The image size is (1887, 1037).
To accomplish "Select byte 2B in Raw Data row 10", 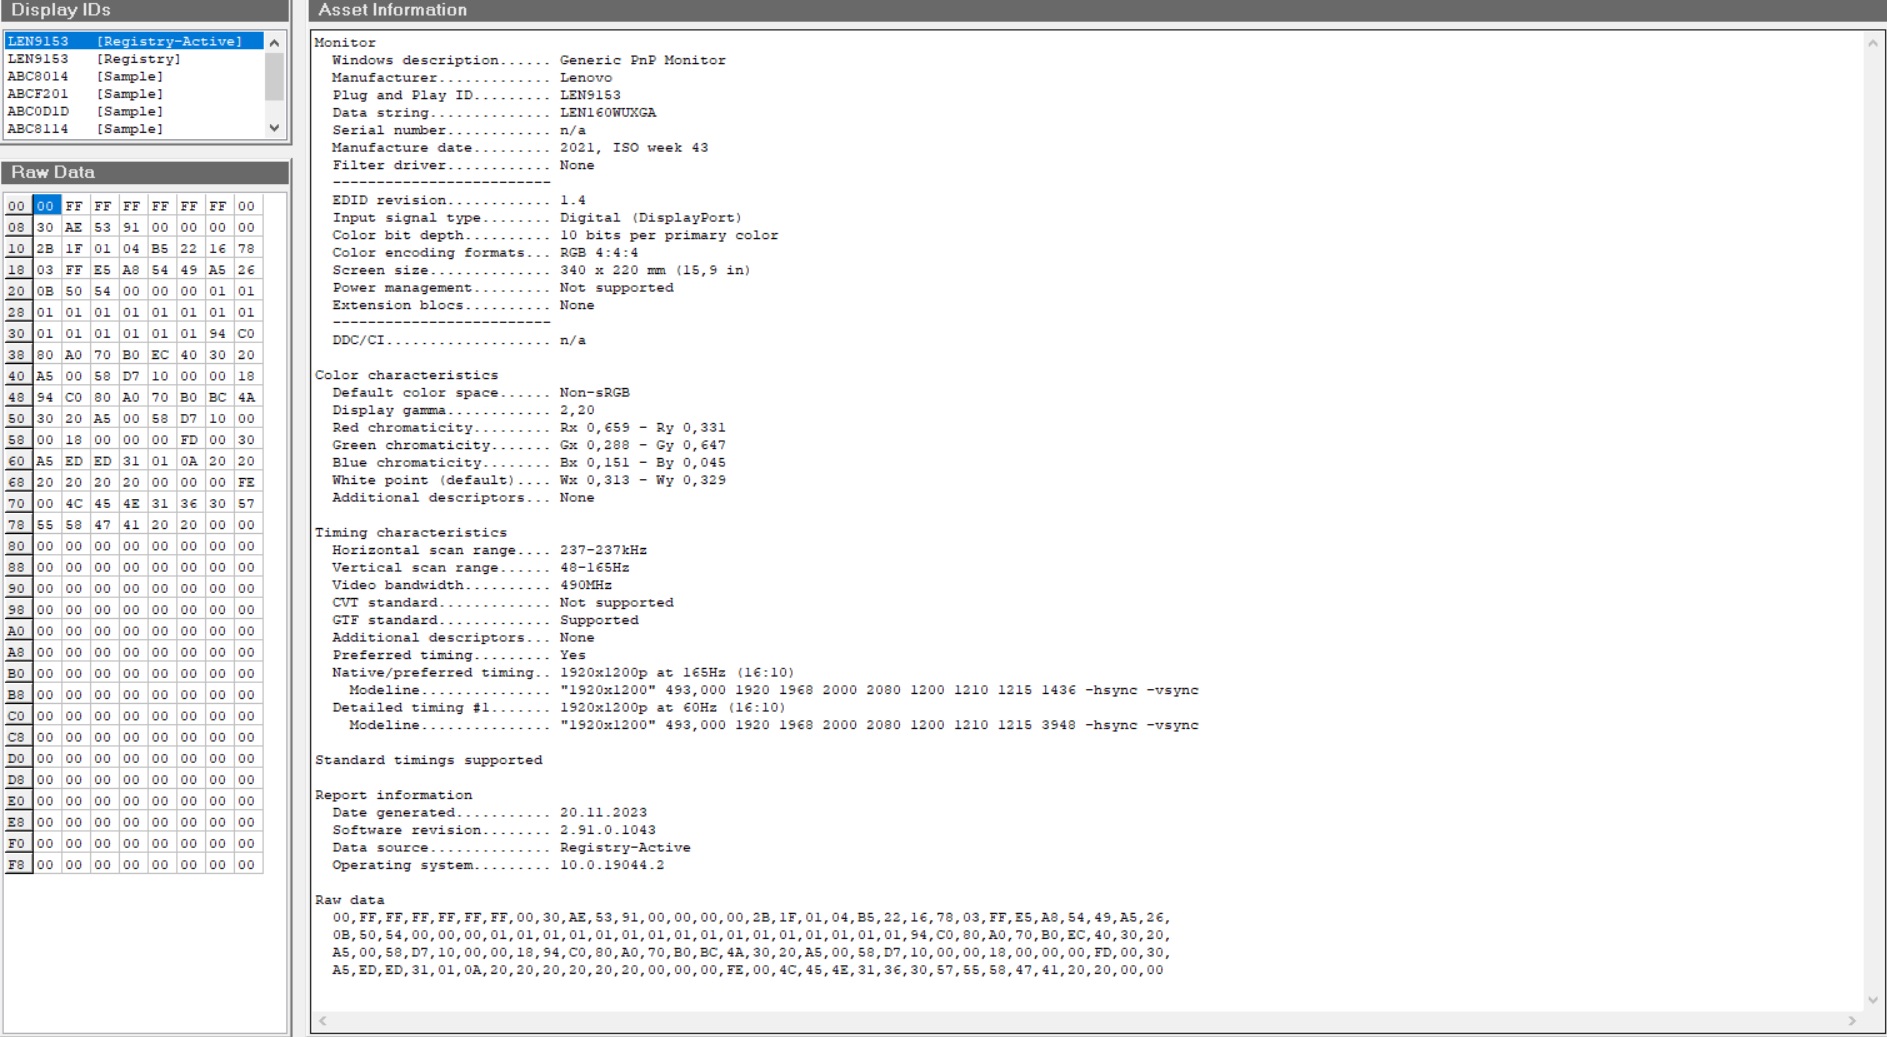I will 45,249.
